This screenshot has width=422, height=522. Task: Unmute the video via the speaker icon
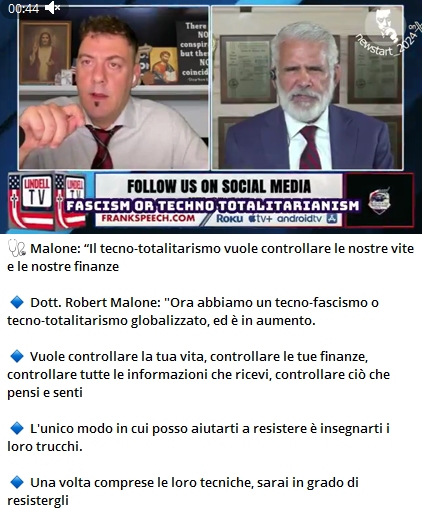[52, 8]
